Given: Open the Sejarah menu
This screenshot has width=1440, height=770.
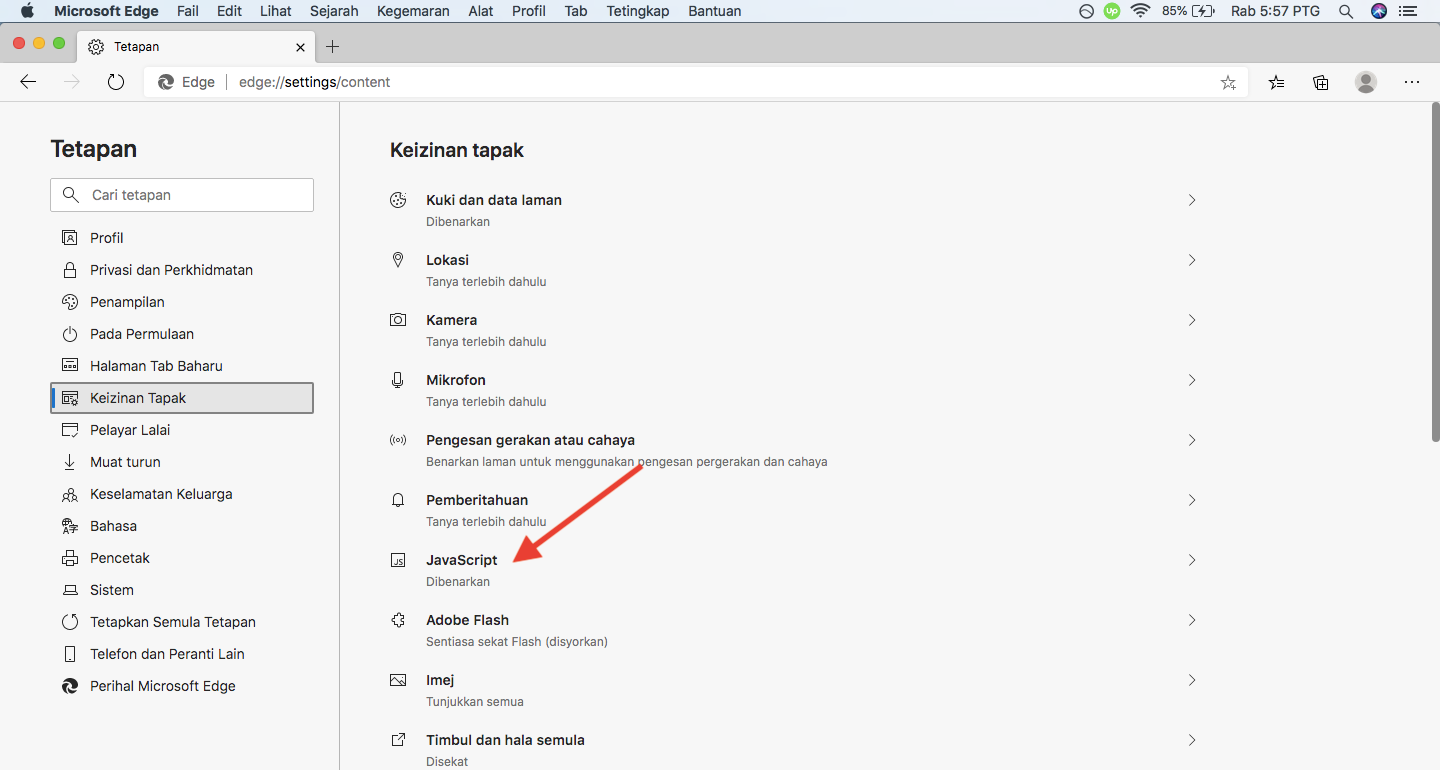Looking at the screenshot, I should point(334,11).
